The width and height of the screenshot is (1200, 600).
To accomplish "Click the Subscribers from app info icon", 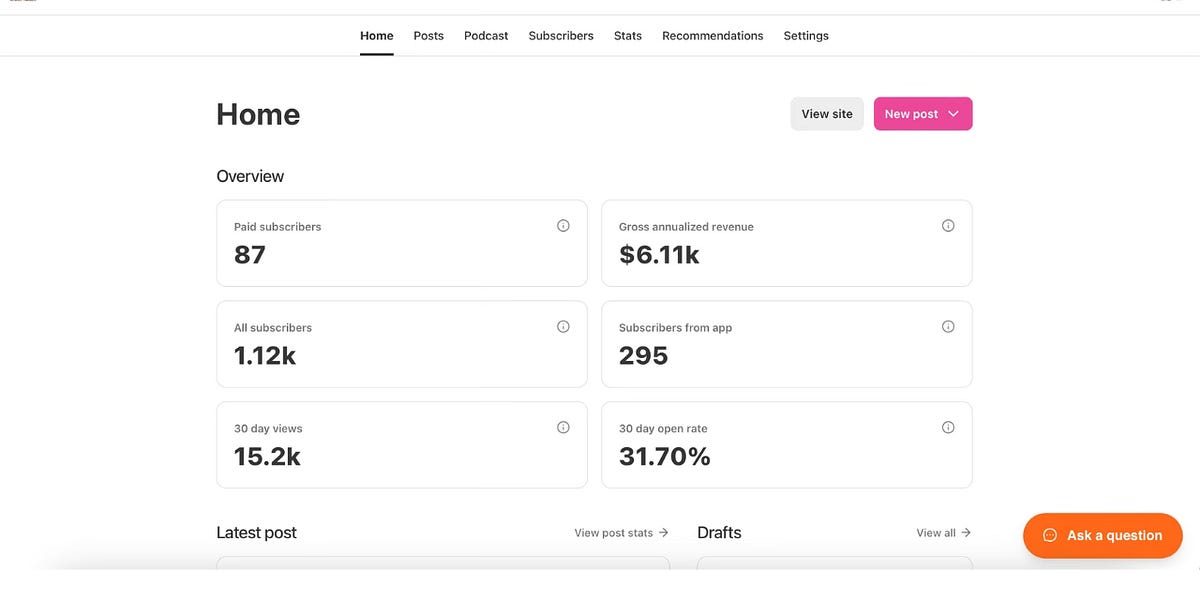I will (947, 325).
